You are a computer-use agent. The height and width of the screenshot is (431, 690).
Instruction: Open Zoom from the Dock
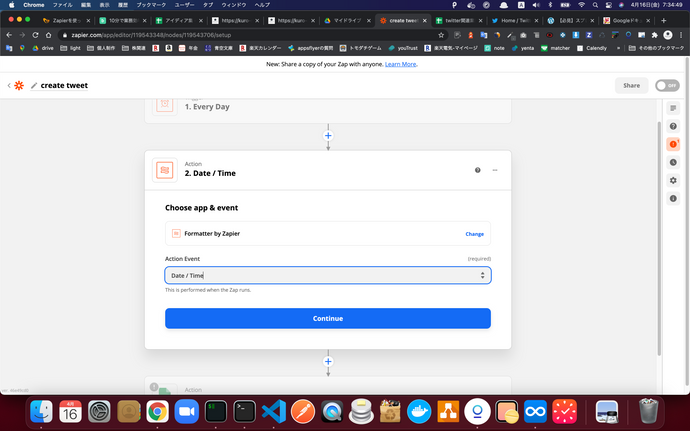click(x=187, y=412)
